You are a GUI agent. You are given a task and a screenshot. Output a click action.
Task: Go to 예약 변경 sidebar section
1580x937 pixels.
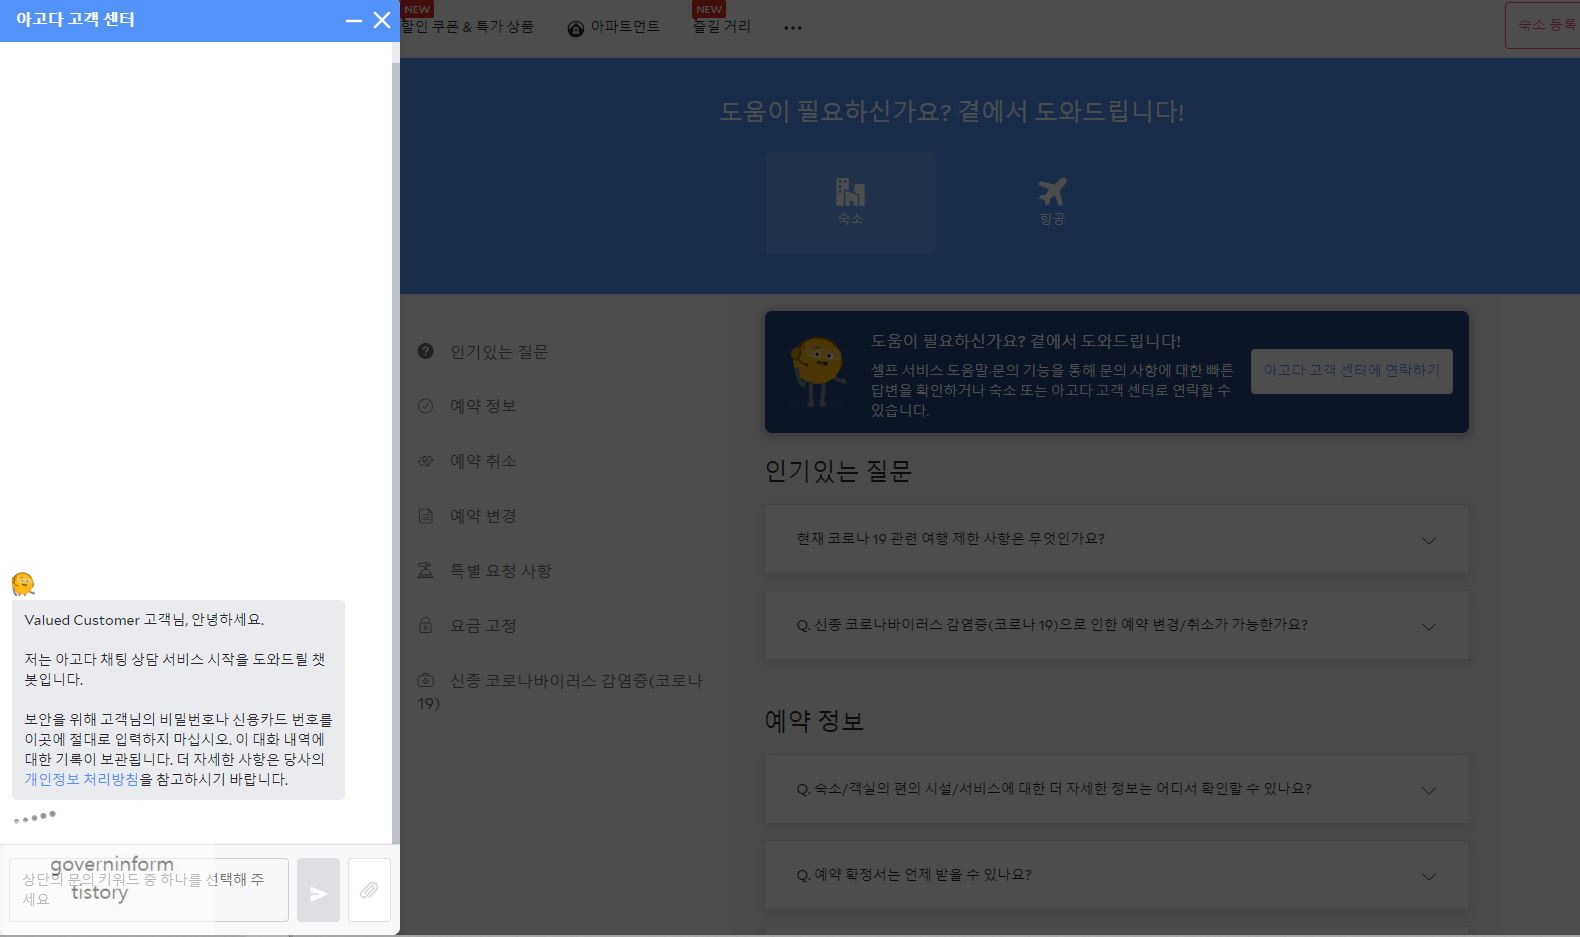point(483,516)
